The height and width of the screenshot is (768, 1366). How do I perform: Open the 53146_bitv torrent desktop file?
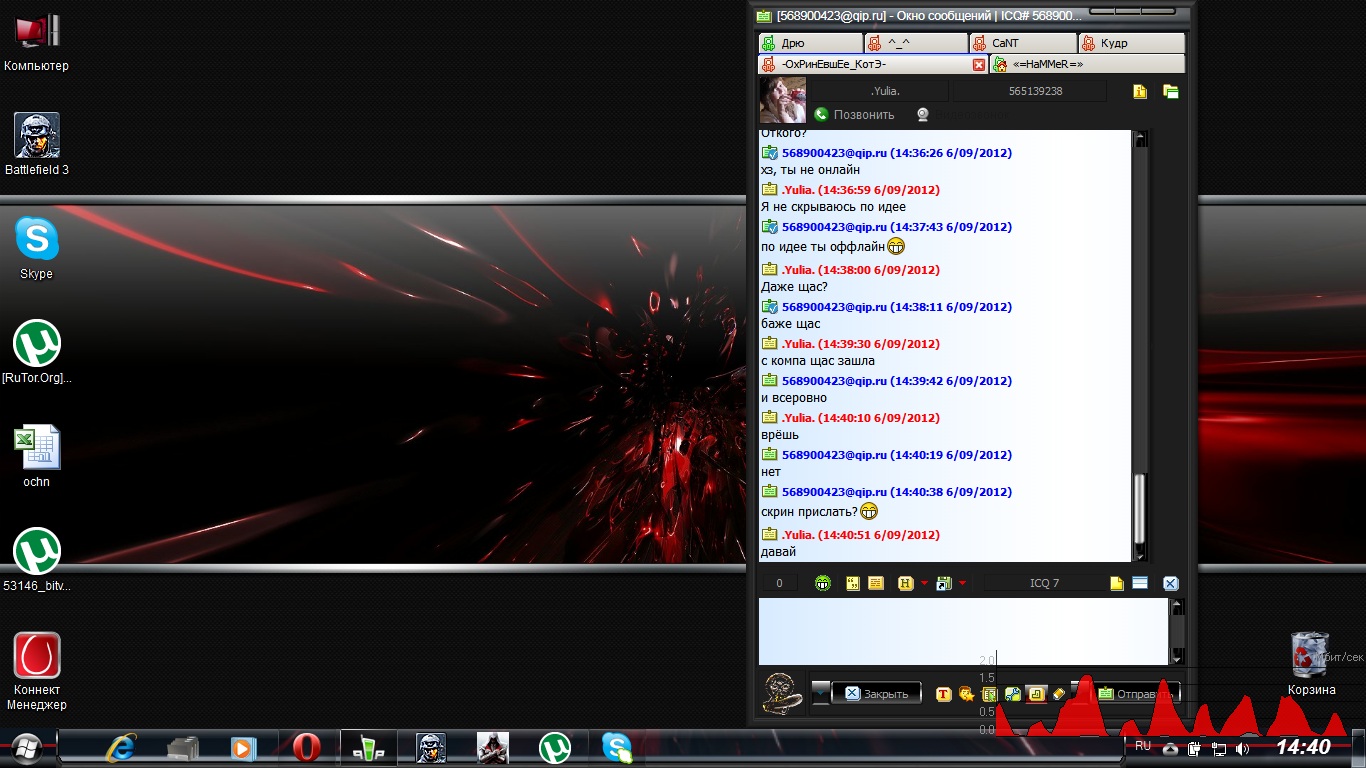point(37,561)
